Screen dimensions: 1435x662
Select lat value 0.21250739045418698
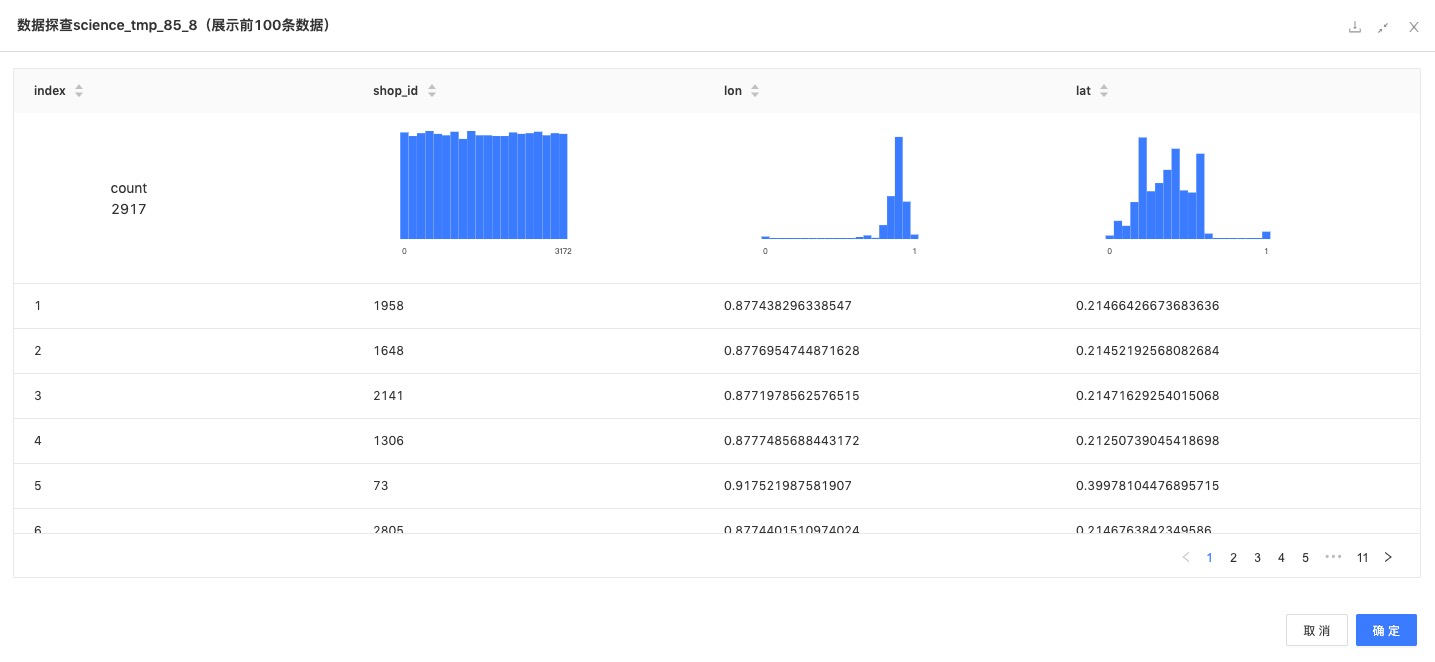click(1148, 441)
